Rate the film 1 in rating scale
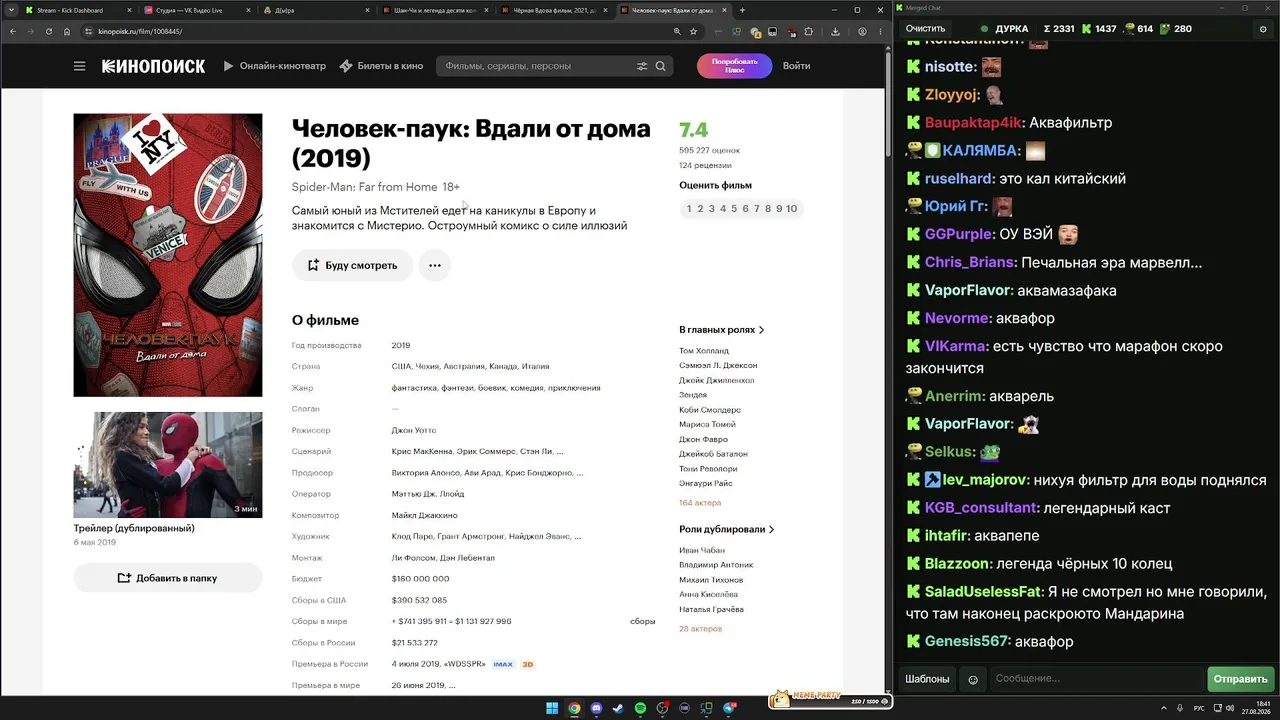The height and width of the screenshot is (720, 1280). click(689, 209)
